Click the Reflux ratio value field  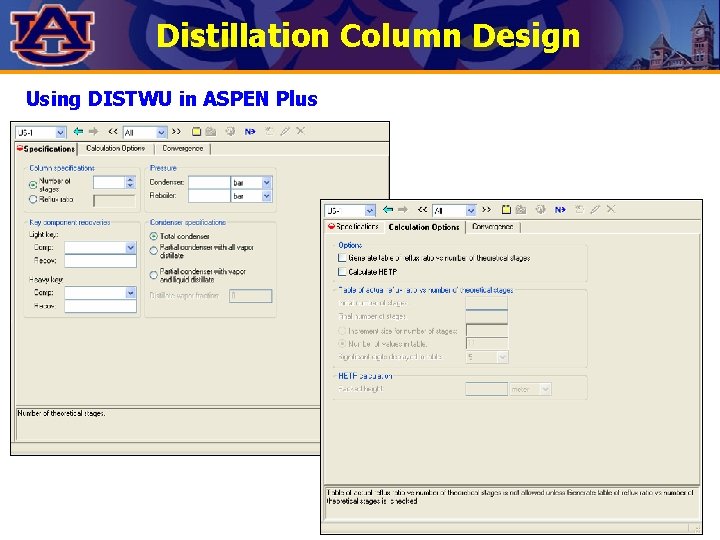pyautogui.click(x=114, y=200)
